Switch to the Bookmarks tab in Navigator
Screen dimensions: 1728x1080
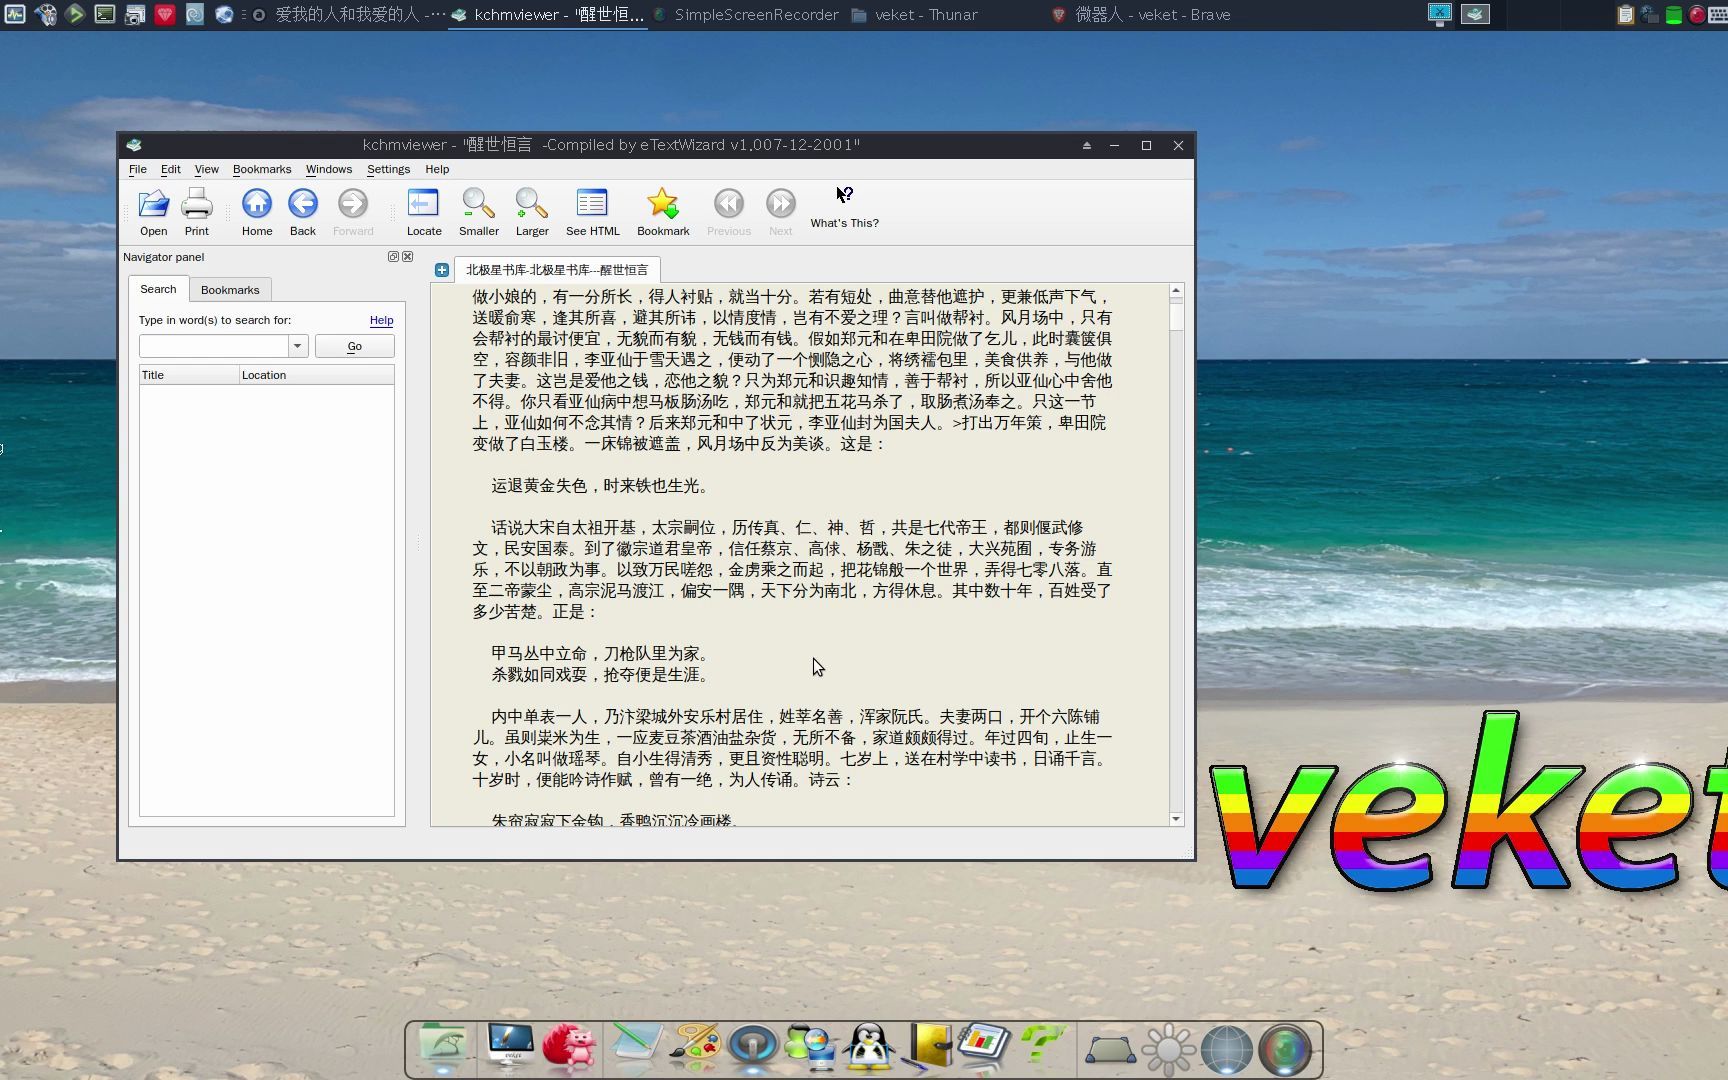(x=230, y=290)
